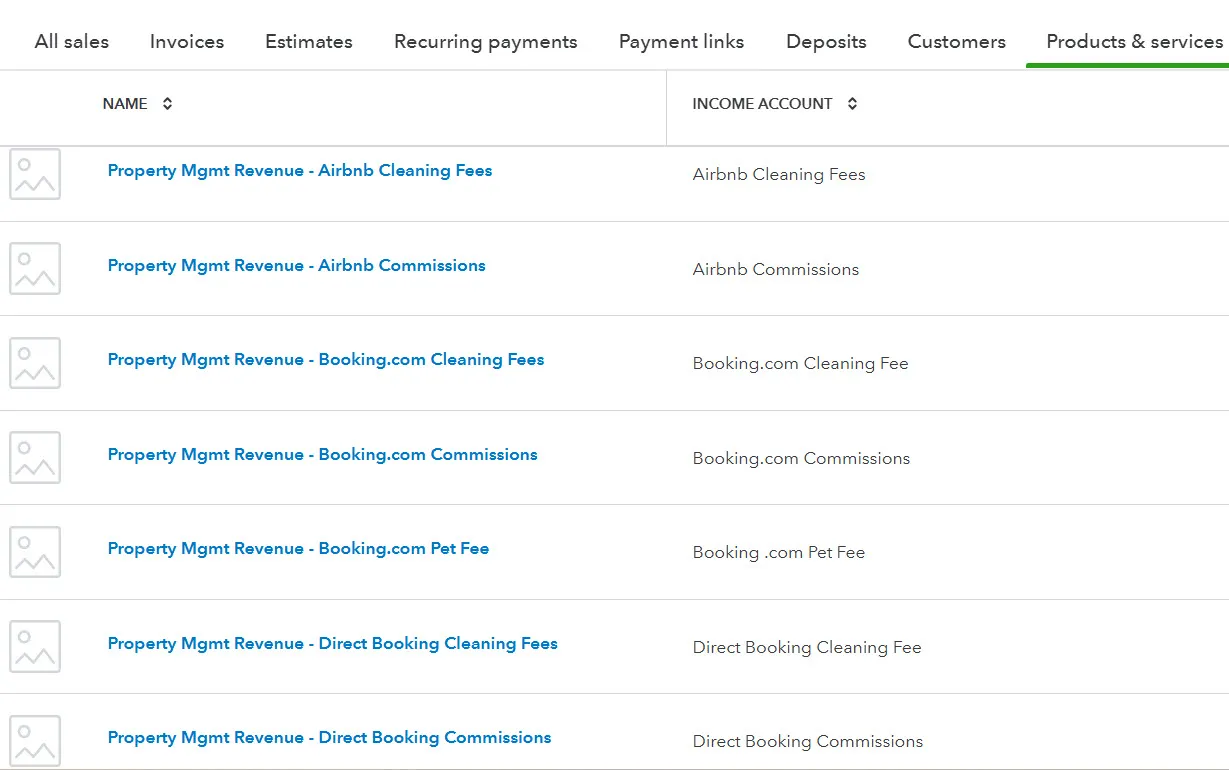Switch to the All sales tab

tap(72, 42)
